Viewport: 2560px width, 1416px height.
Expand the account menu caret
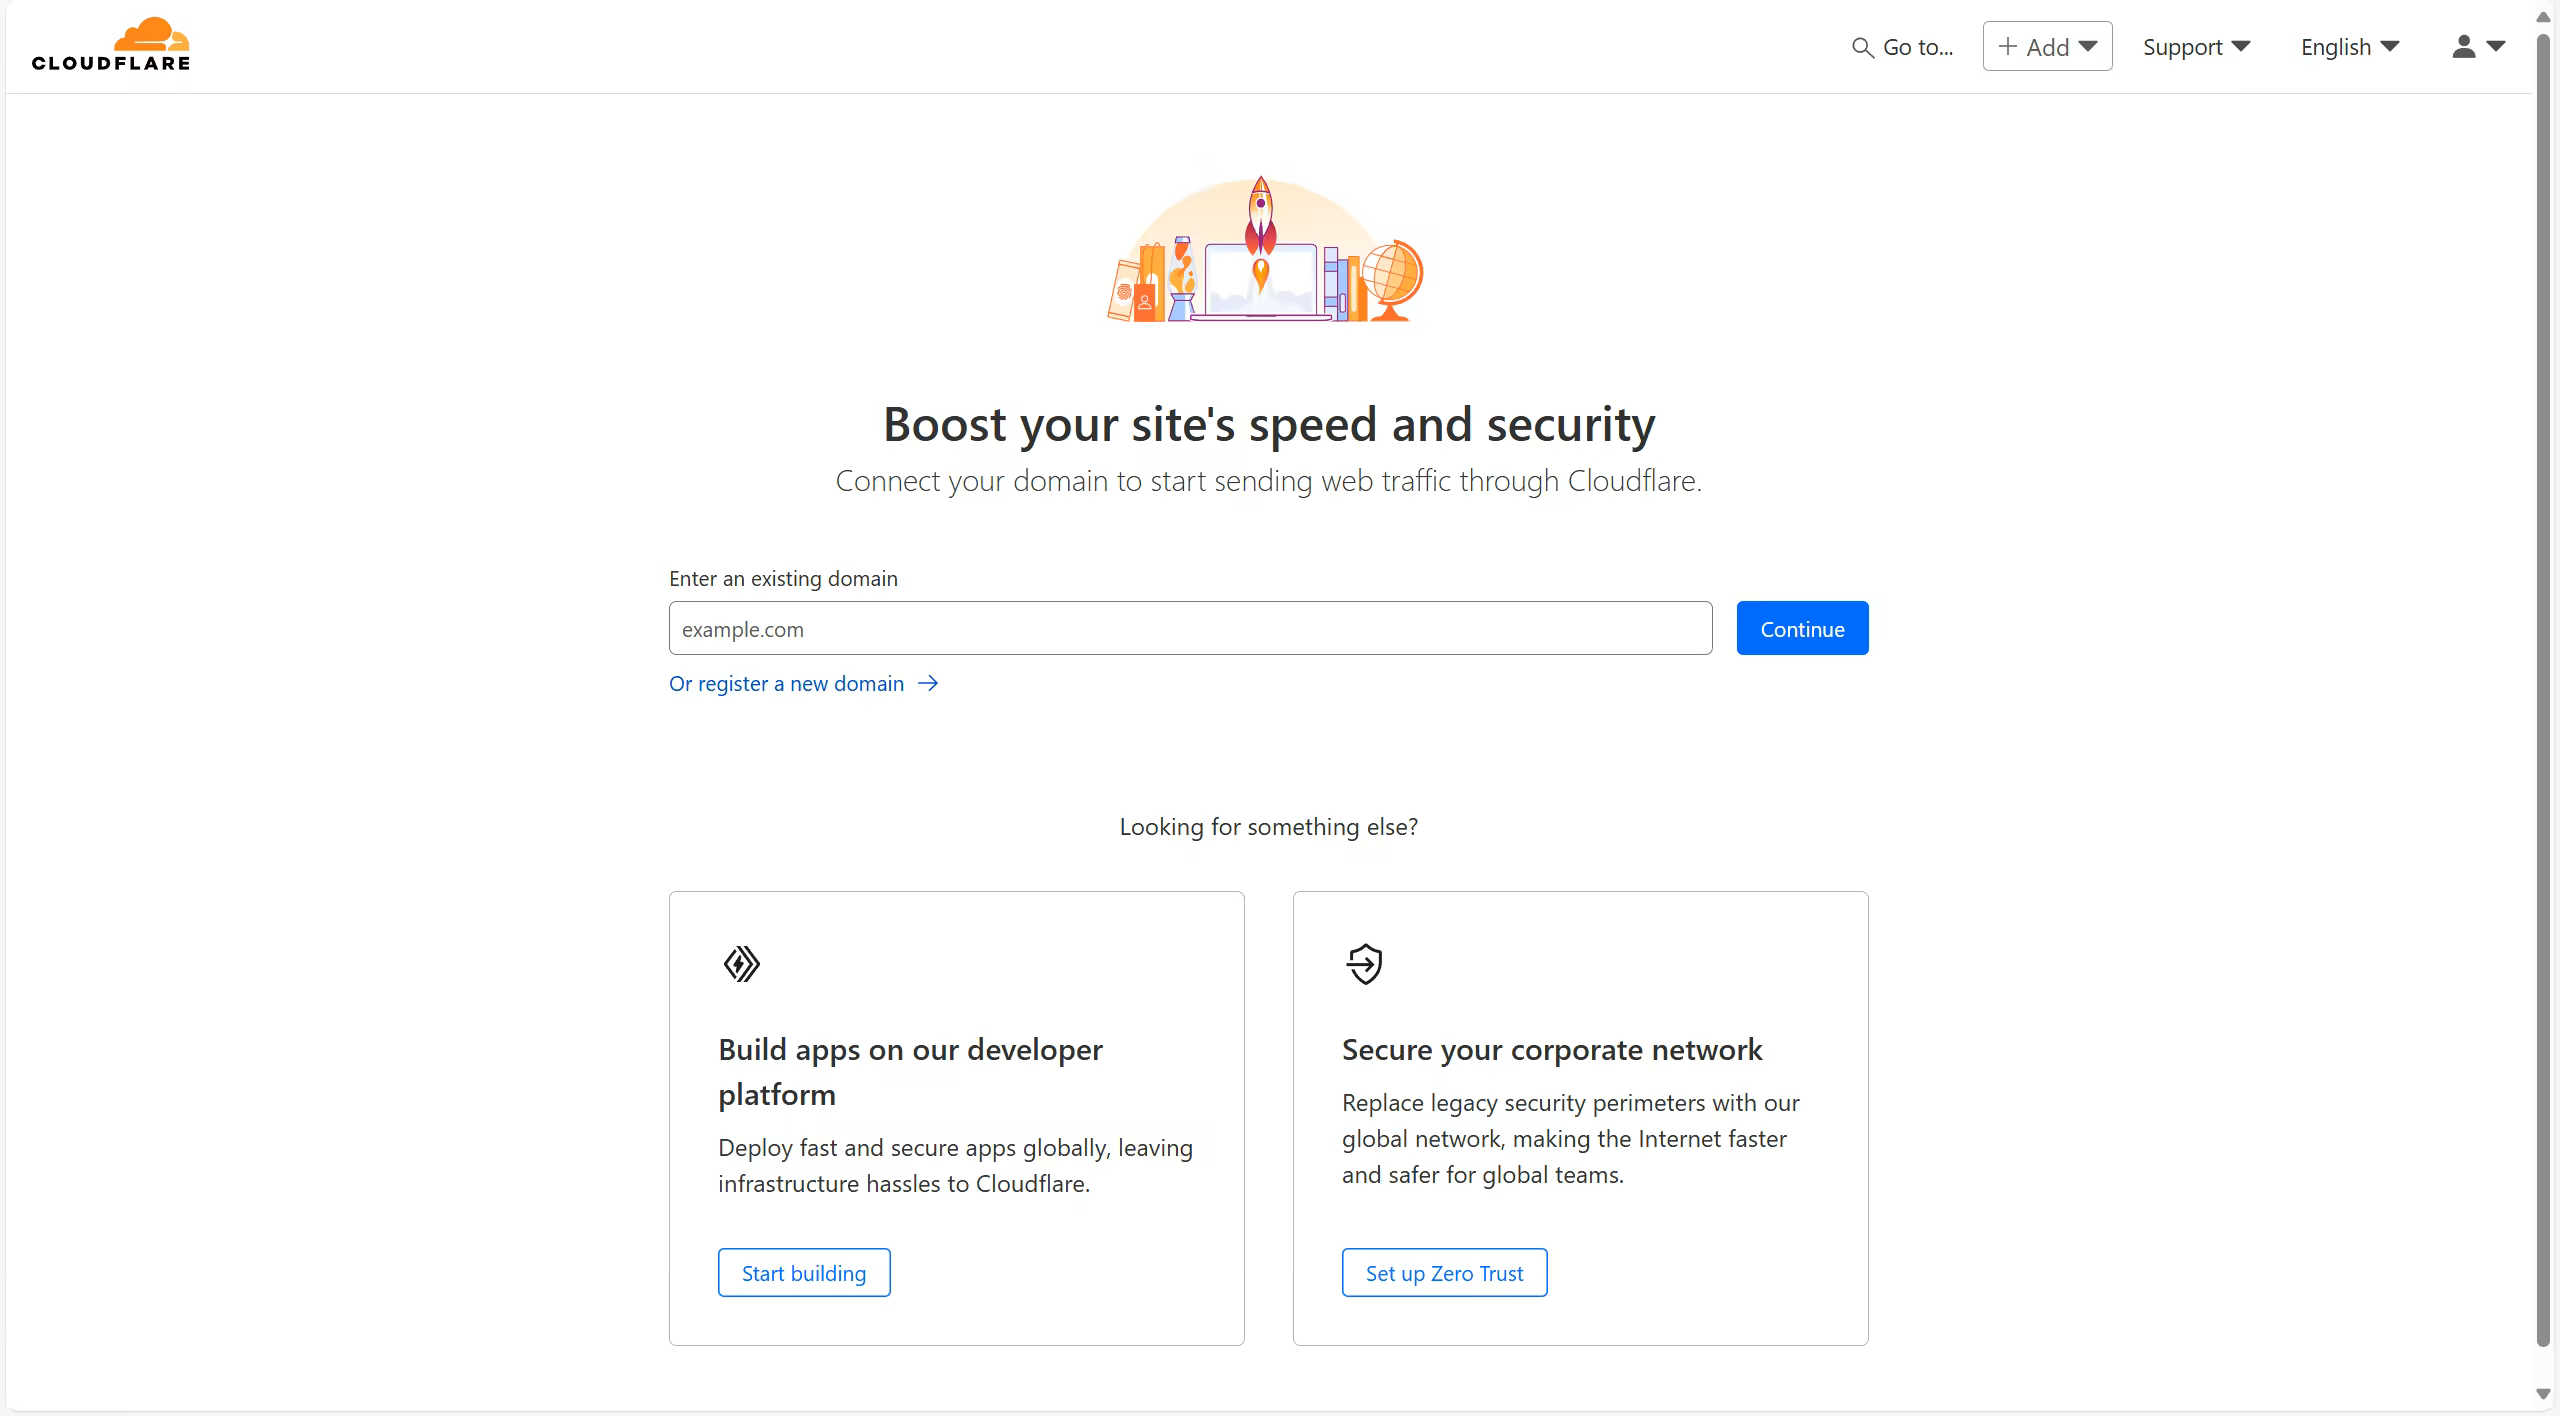pyautogui.click(x=2496, y=46)
